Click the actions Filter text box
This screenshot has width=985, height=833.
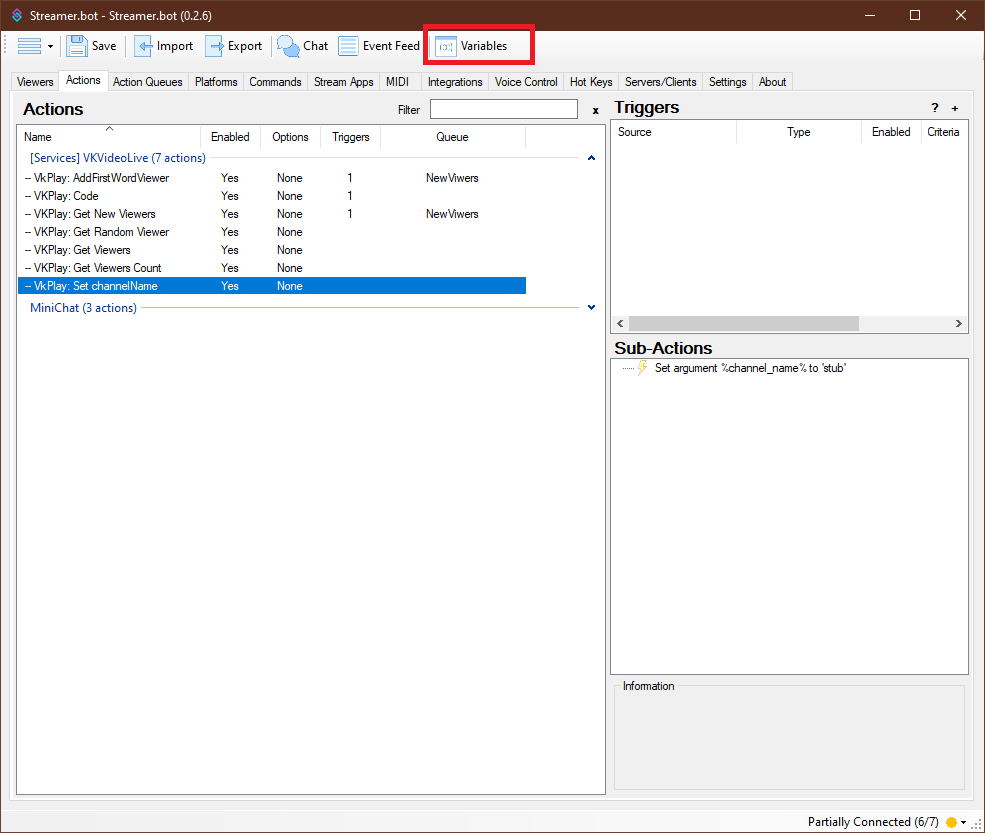point(504,109)
